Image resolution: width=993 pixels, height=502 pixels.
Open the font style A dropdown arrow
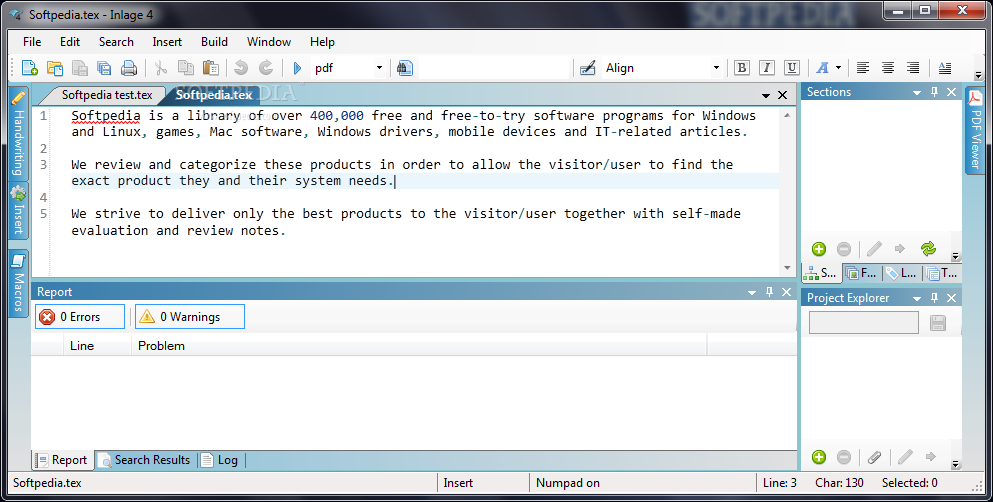click(838, 68)
